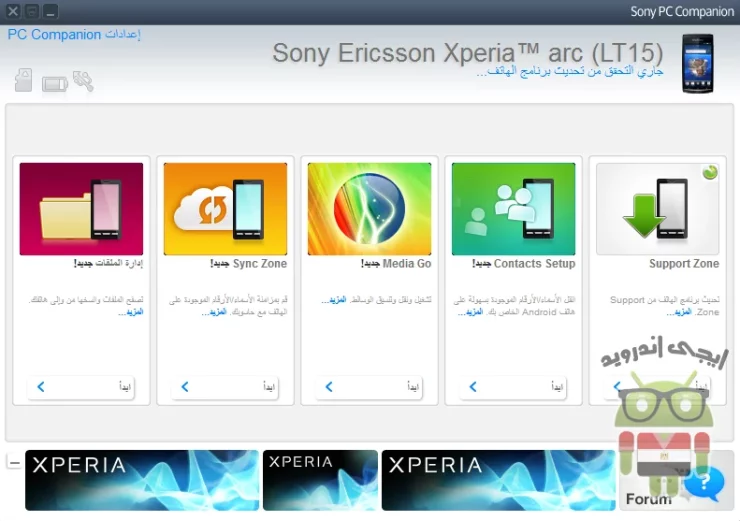The height and width of the screenshot is (521, 740).
Task: Open More link under Sync Zone description
Action: (x=214, y=312)
